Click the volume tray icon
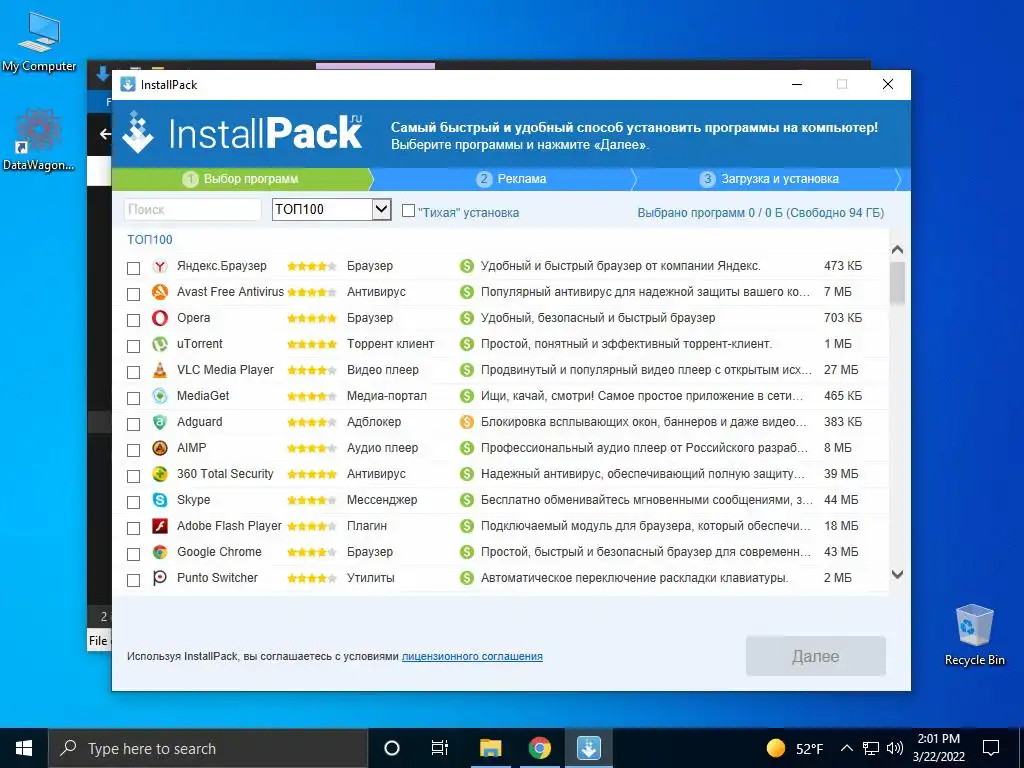 (x=895, y=748)
